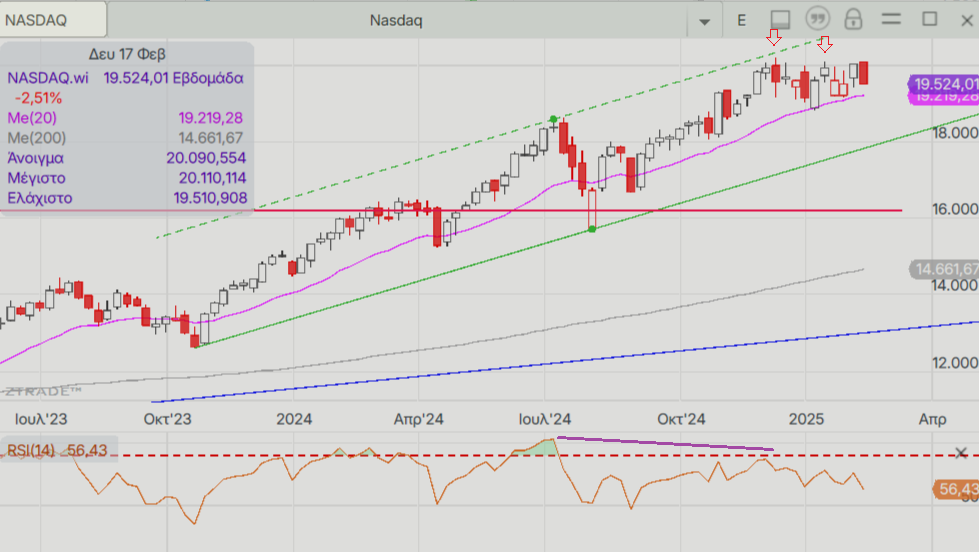This screenshot has height=552, width=979.
Task: Maximize the chart window
Action: [x=930, y=19]
